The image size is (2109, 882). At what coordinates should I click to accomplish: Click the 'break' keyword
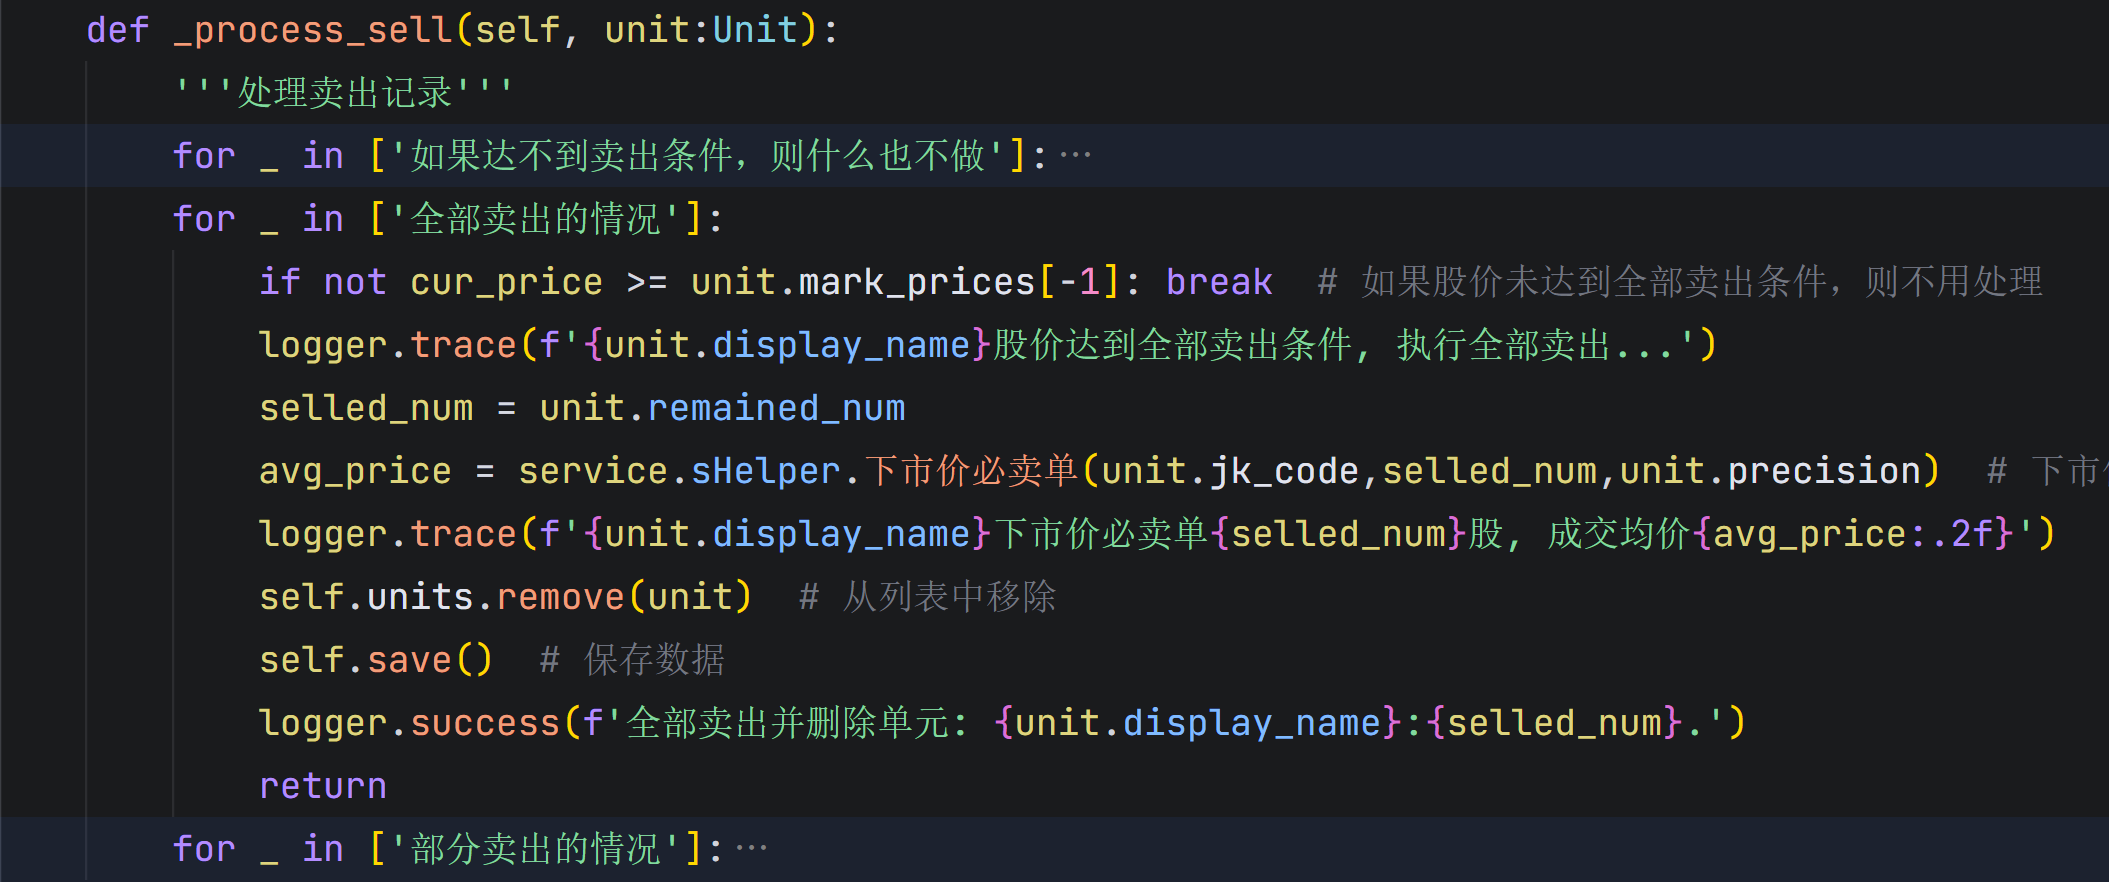coord(1219,282)
